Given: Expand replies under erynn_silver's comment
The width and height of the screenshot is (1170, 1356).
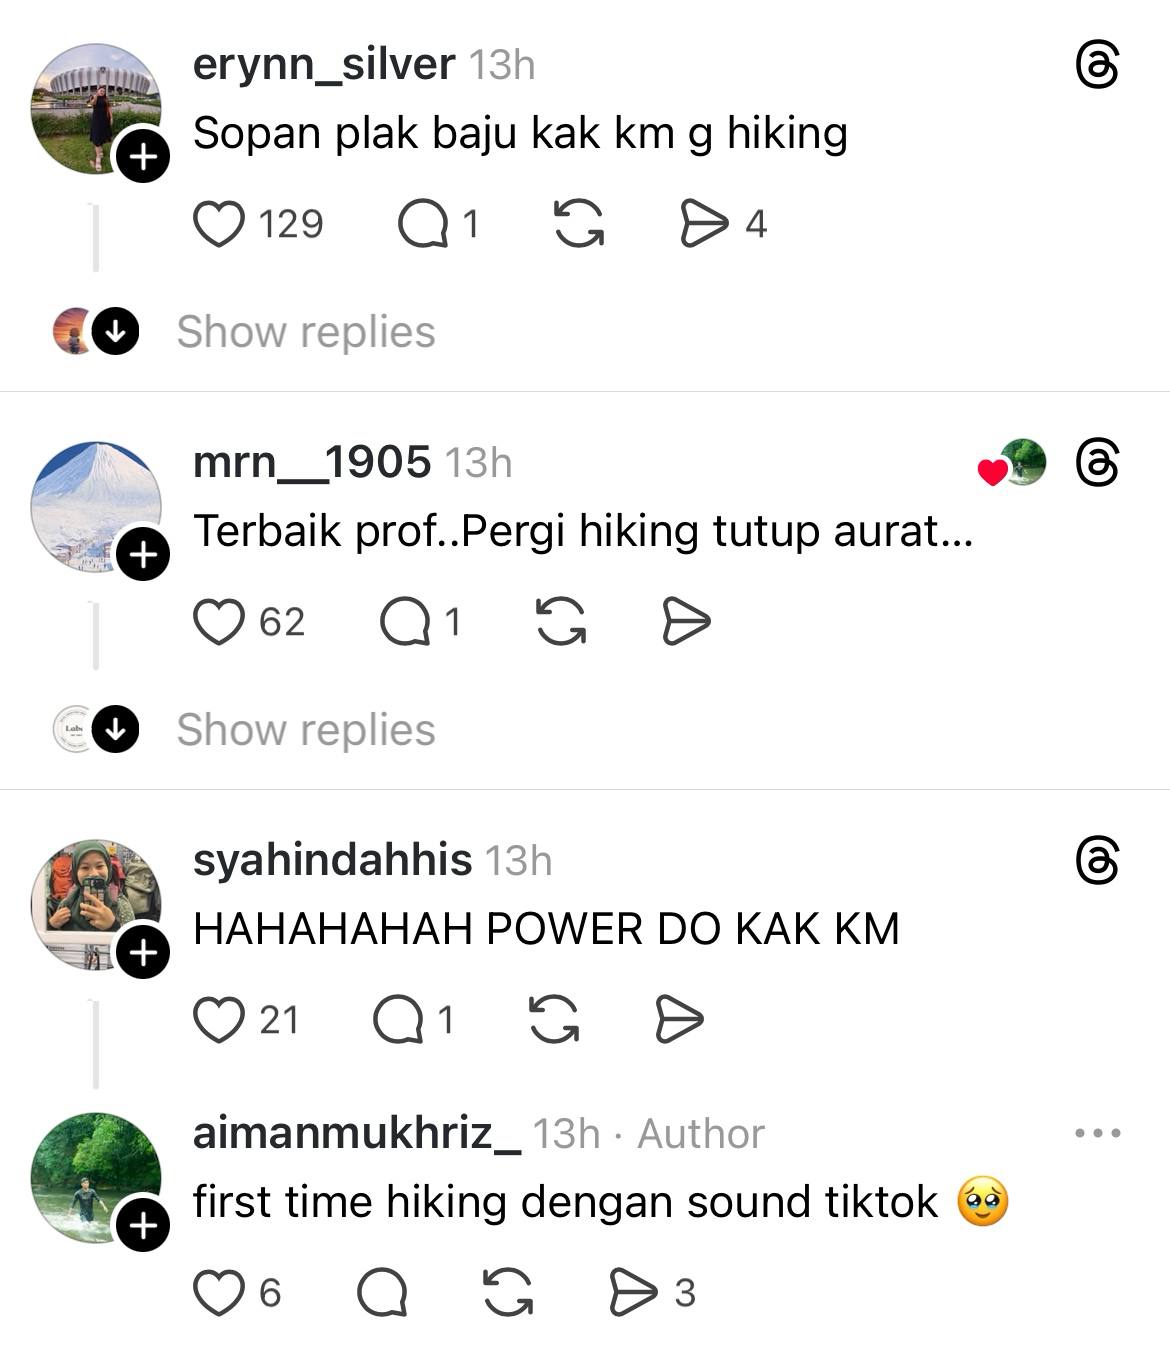Looking at the screenshot, I should tap(306, 332).
